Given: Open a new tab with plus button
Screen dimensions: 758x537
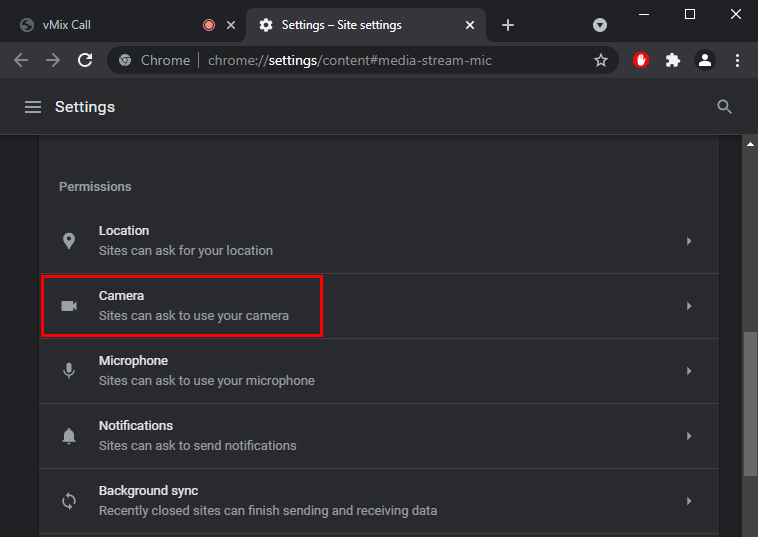Looking at the screenshot, I should point(508,25).
